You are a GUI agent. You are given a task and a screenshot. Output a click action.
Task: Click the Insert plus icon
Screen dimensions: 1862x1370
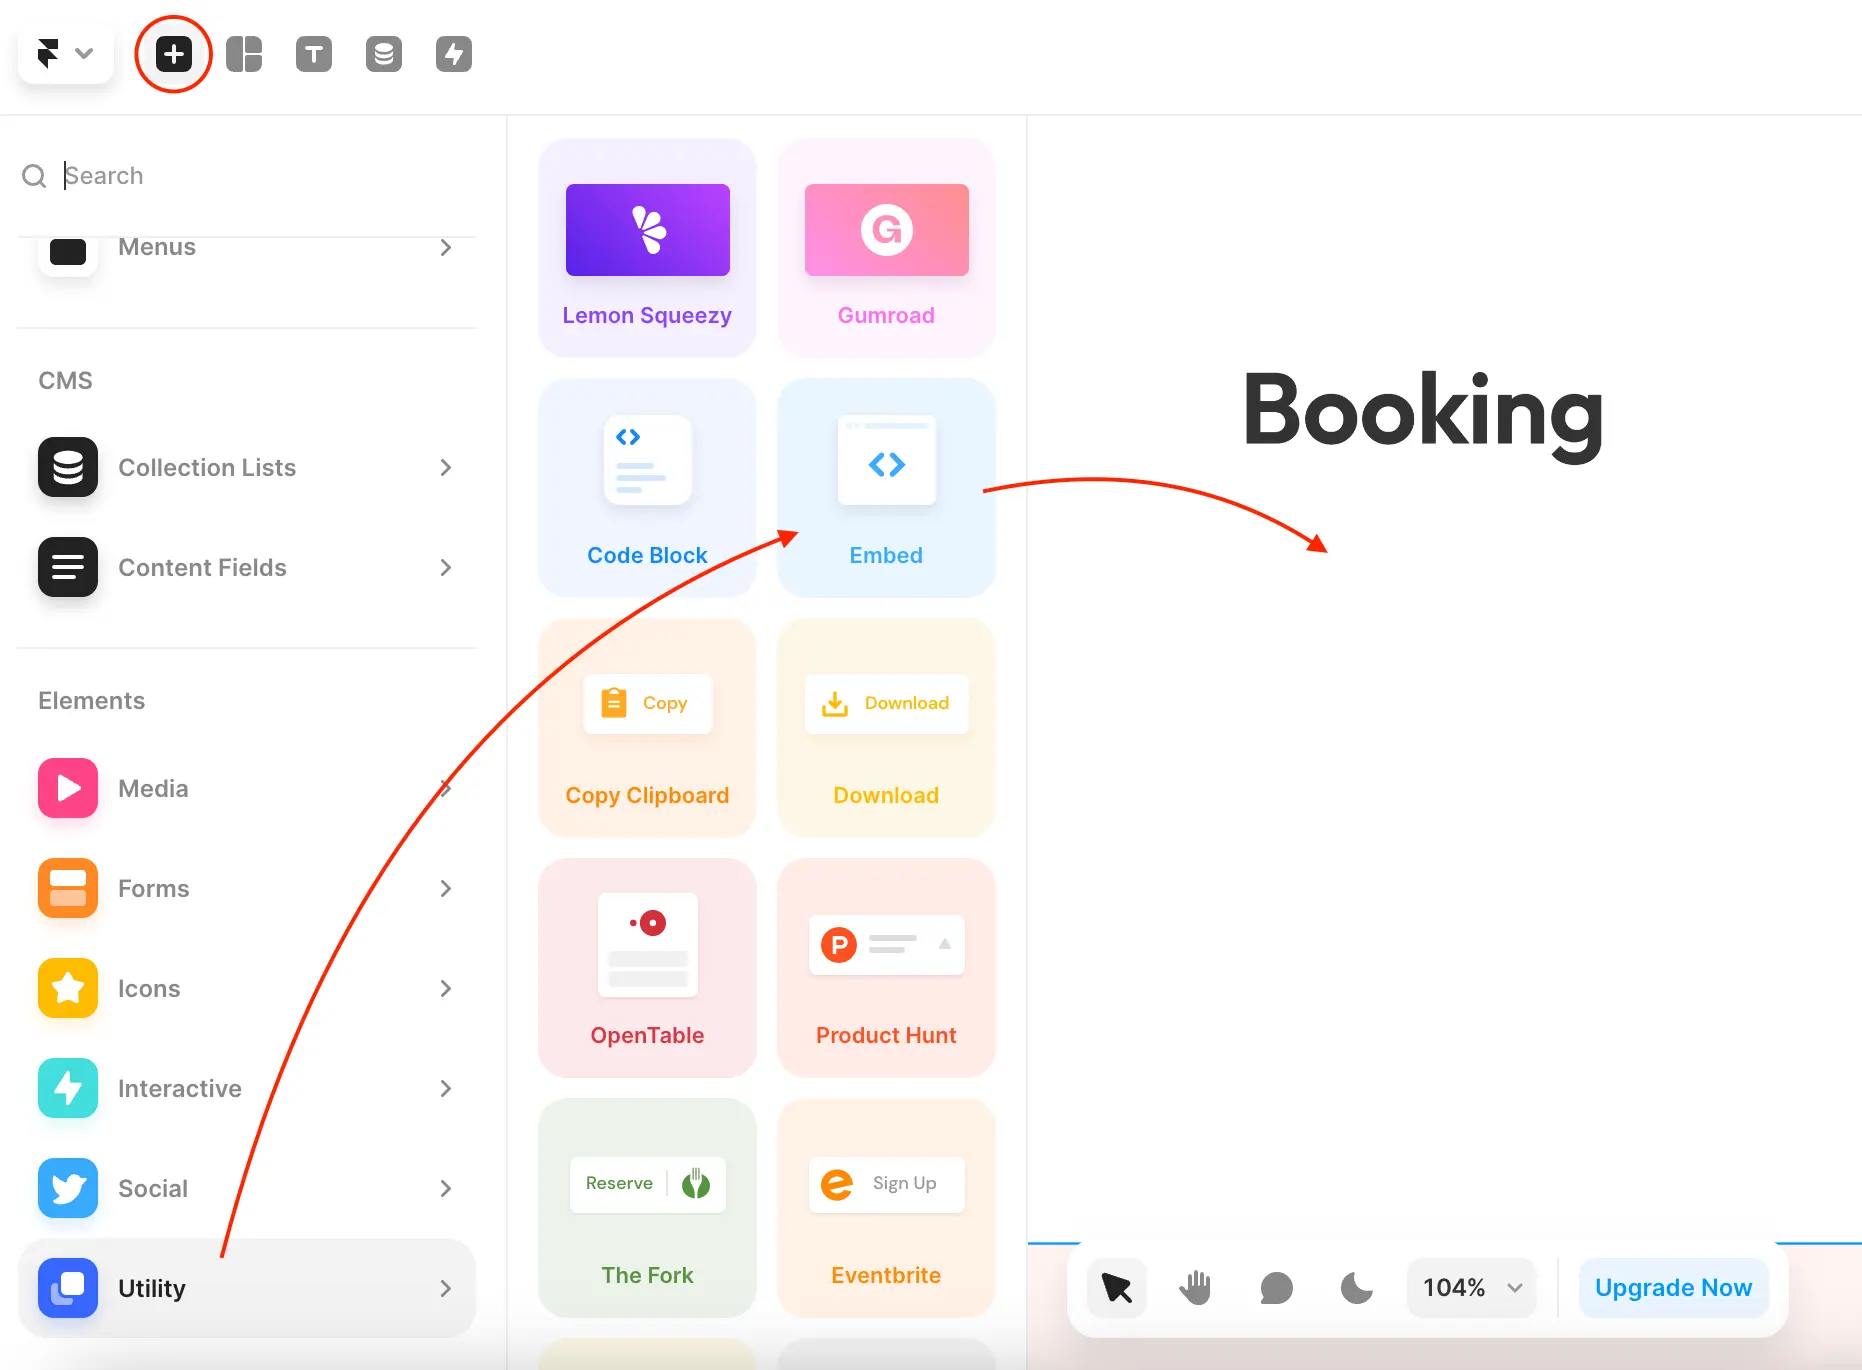[174, 54]
